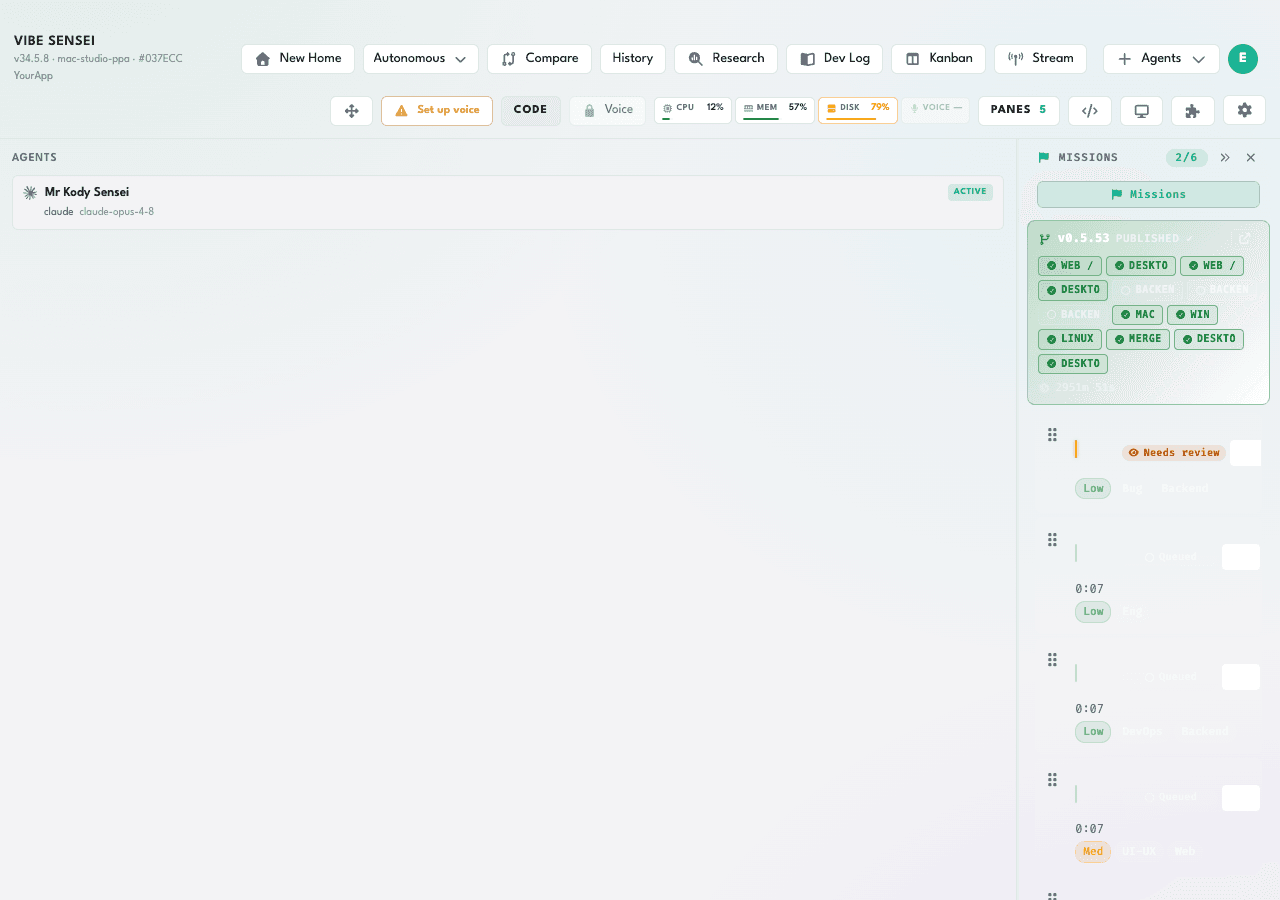Click the Needs review status badge
The image size is (1280, 900).
pos(1174,453)
